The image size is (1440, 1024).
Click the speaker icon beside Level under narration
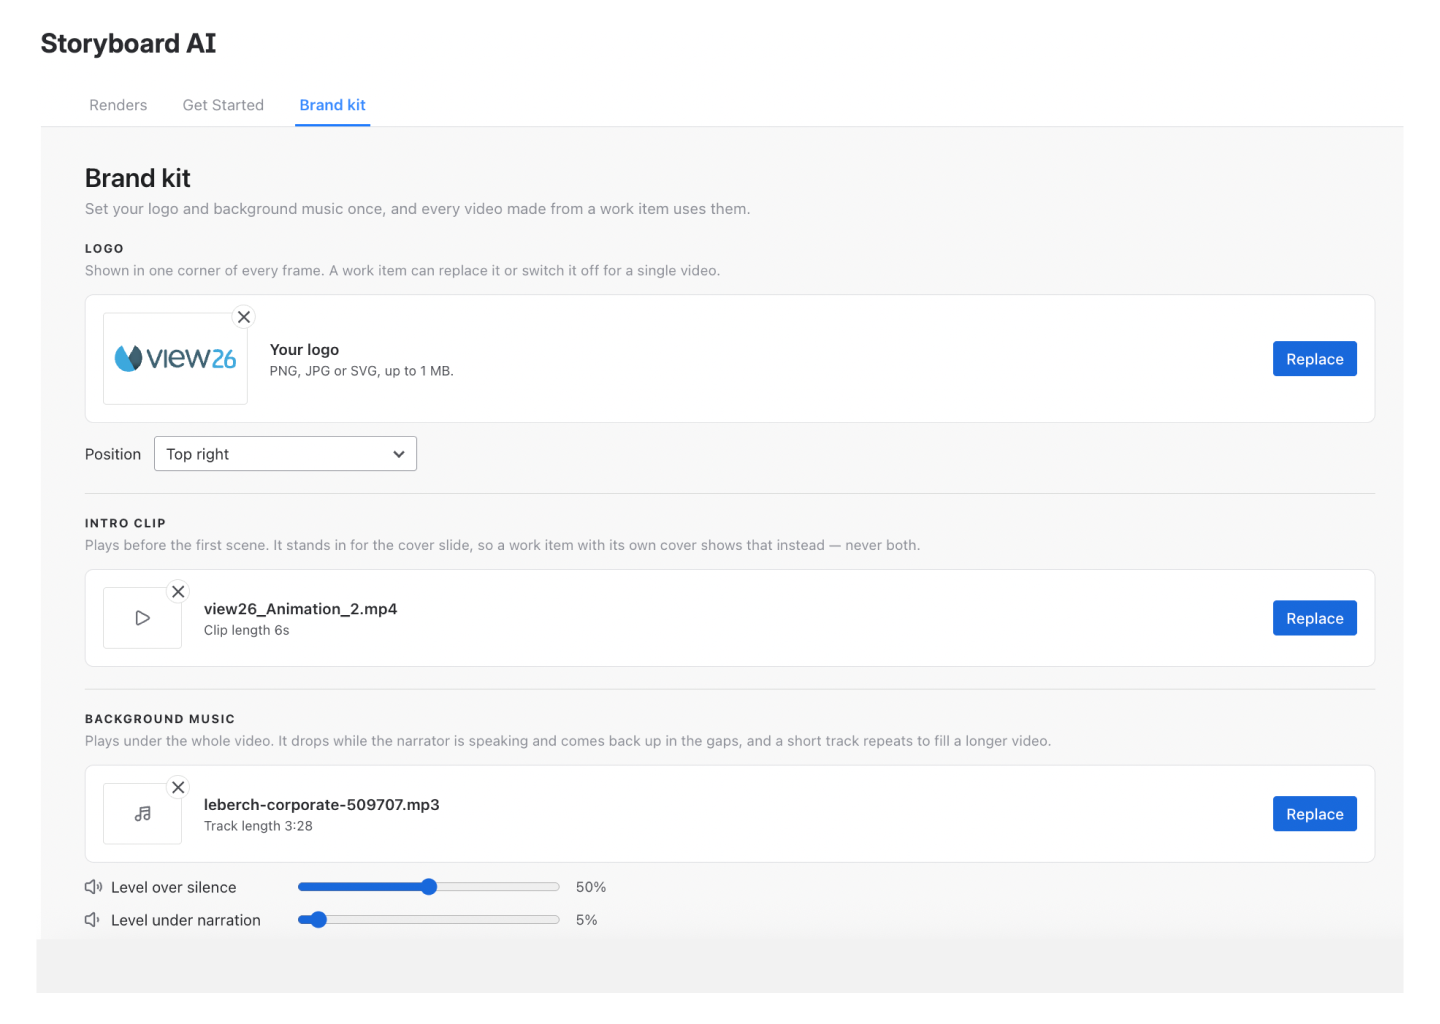coord(92,920)
